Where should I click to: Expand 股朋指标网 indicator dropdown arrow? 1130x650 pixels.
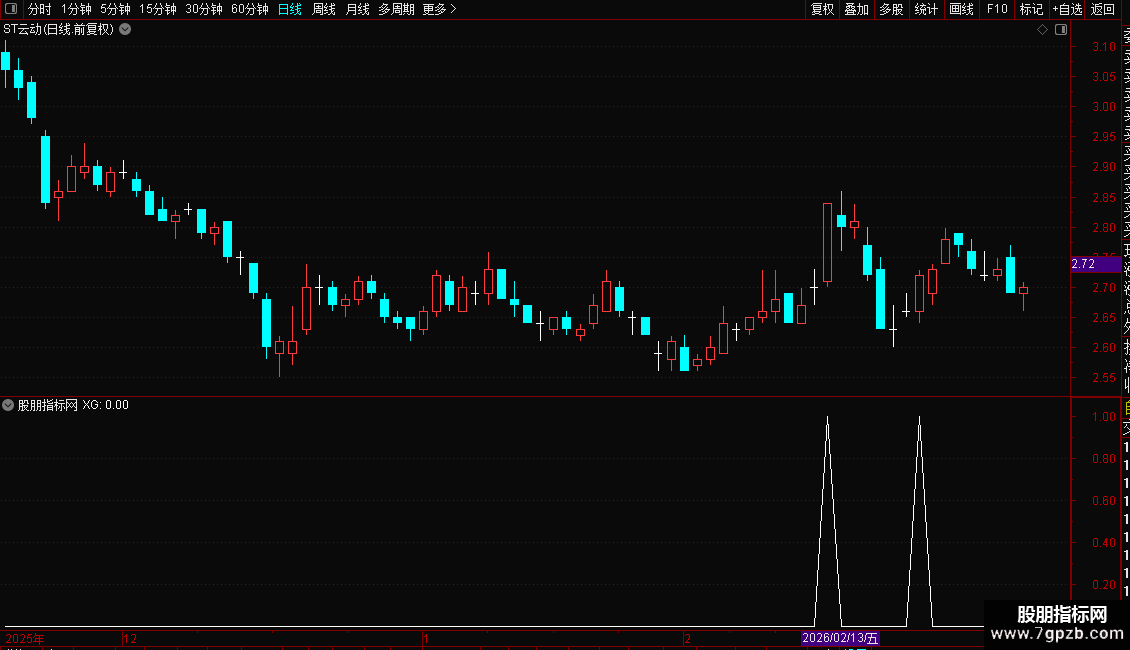(x=8, y=405)
